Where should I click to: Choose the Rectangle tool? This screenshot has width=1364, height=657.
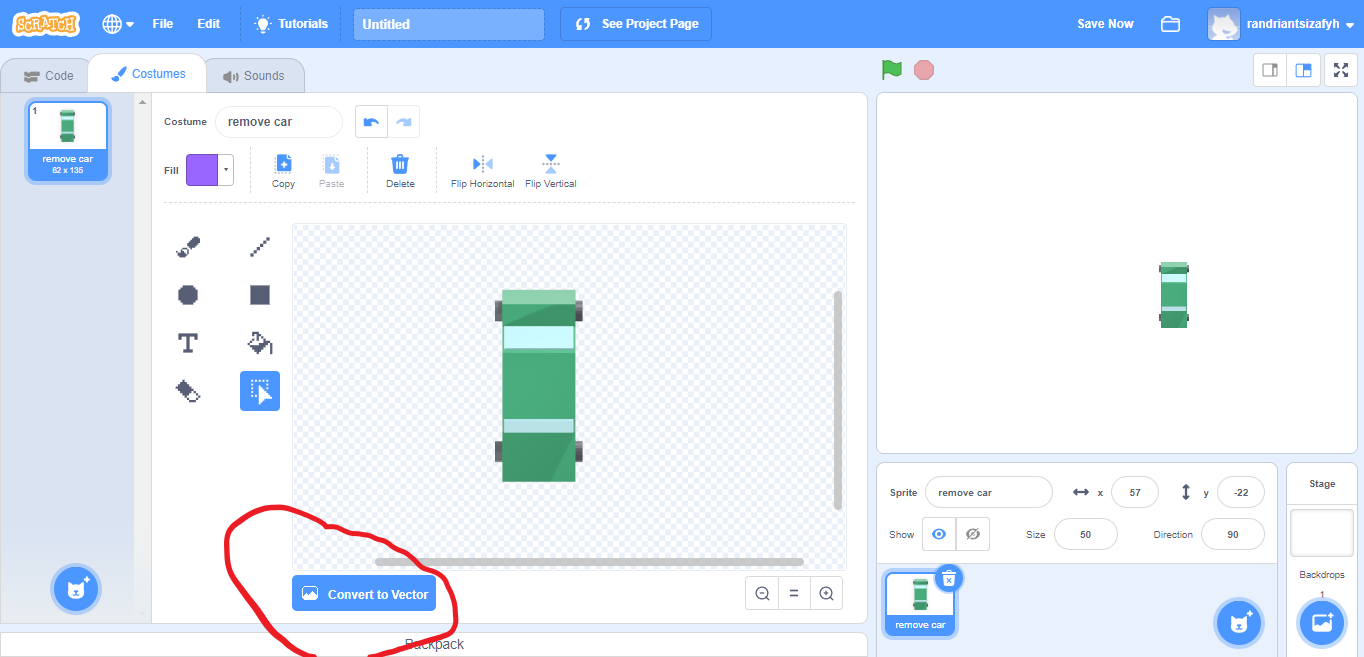pyautogui.click(x=259, y=294)
